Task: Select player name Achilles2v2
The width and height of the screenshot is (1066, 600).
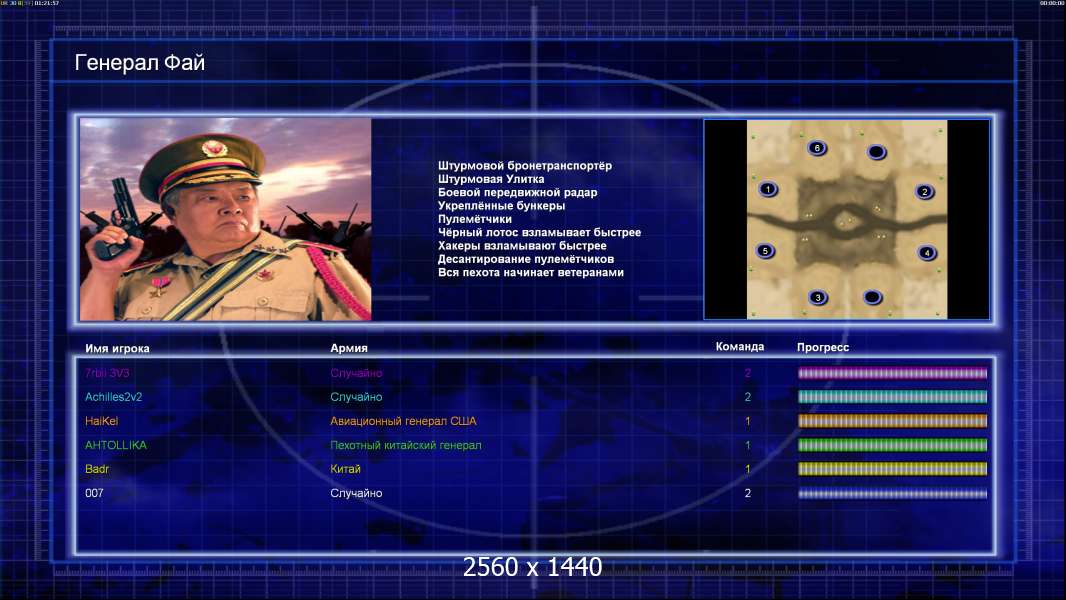Action: click(114, 397)
